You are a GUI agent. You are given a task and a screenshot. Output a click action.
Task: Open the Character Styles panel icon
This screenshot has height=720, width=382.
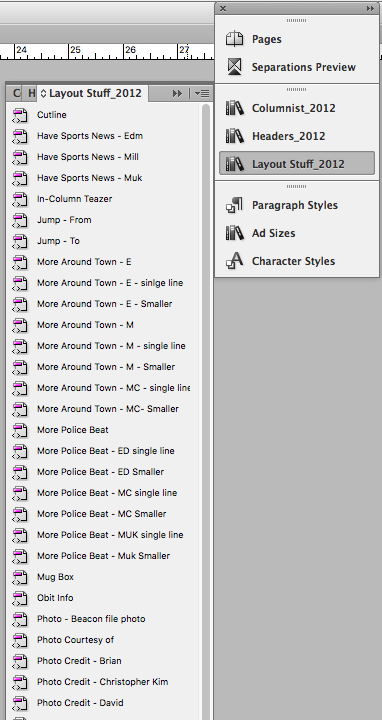[x=234, y=261]
